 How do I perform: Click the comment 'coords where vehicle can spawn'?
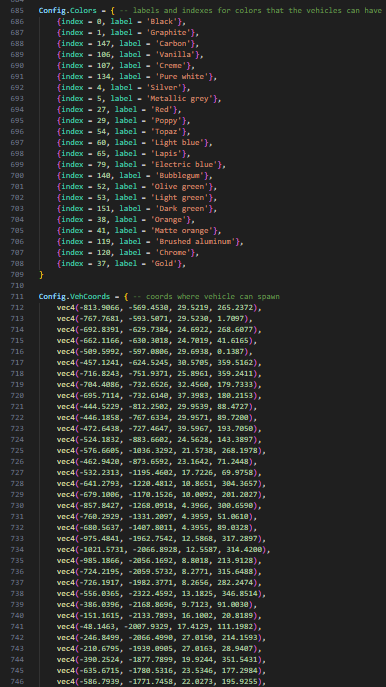click(x=208, y=297)
